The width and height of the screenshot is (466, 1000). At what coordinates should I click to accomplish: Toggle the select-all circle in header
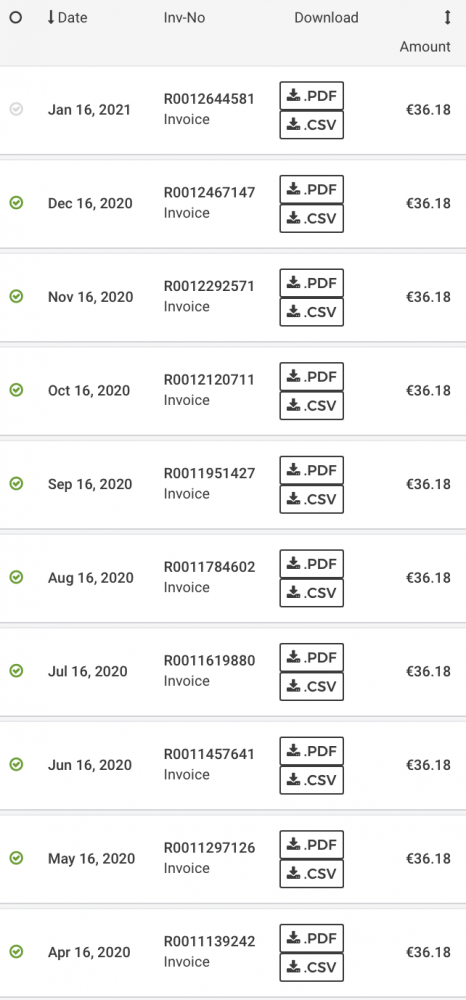(16, 18)
